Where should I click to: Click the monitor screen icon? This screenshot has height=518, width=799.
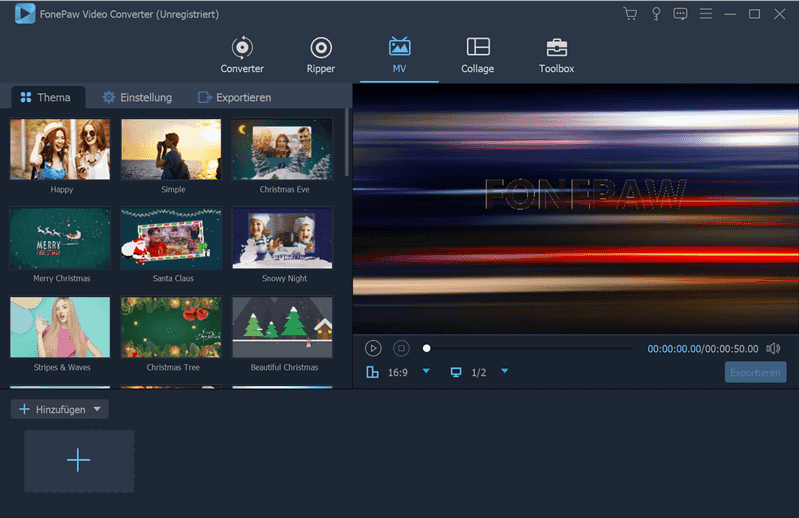[456, 372]
